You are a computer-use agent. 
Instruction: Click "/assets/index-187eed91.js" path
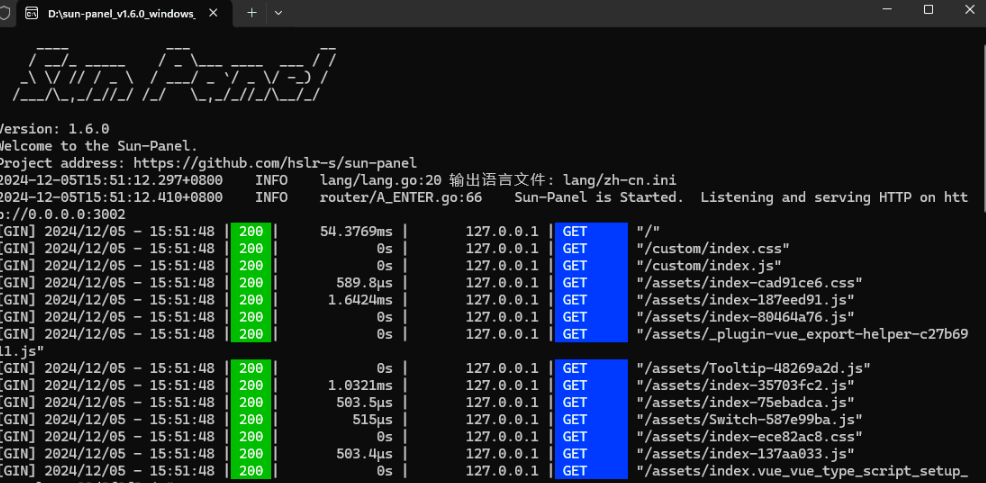[x=745, y=300]
